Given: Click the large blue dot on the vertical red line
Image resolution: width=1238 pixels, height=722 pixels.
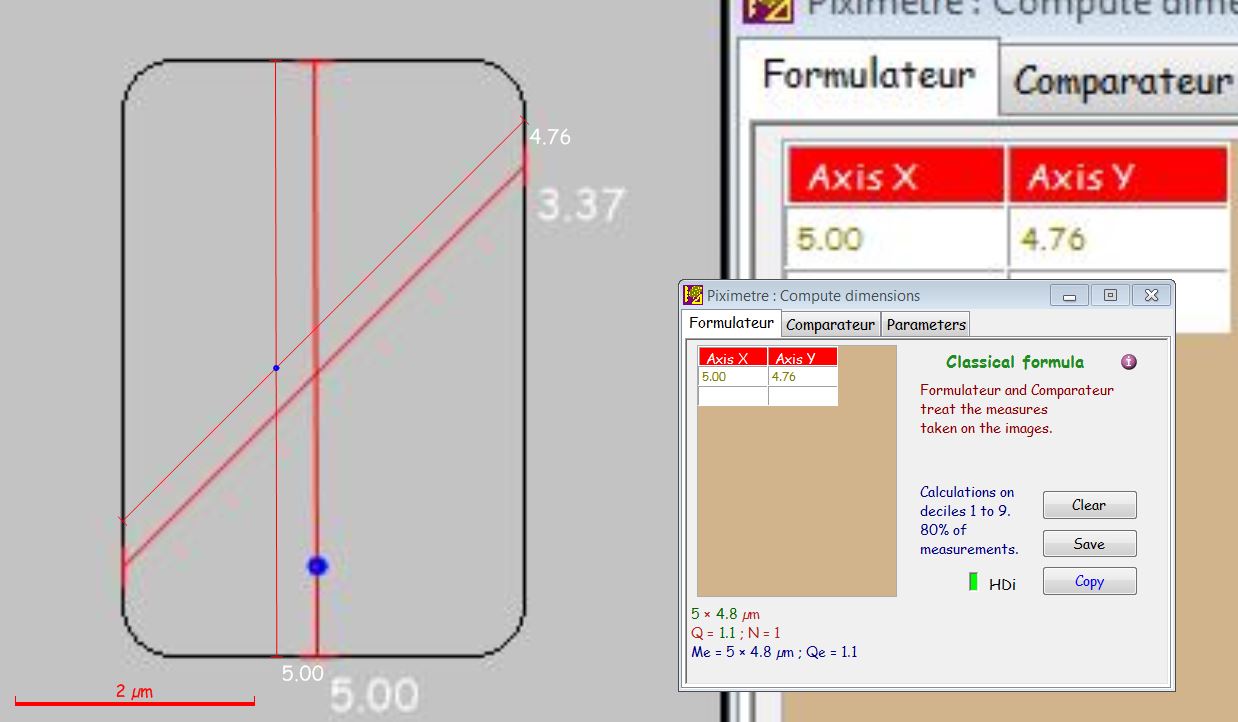Looking at the screenshot, I should coord(317,566).
